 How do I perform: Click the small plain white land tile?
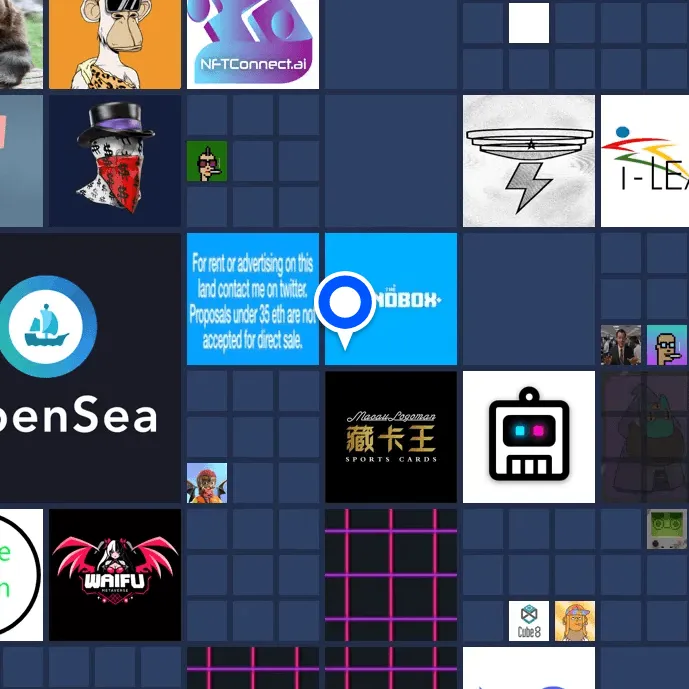(529, 23)
